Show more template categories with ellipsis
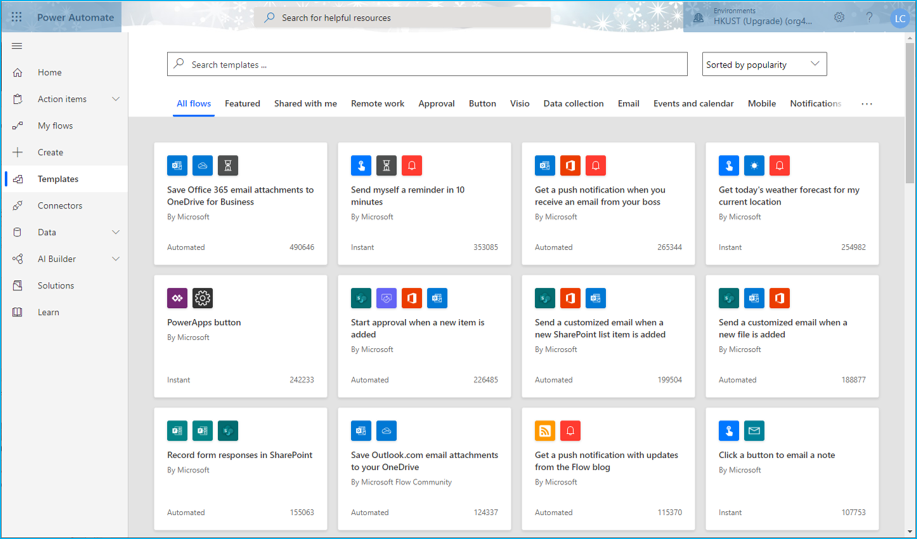The height and width of the screenshot is (539, 917). pos(867,103)
